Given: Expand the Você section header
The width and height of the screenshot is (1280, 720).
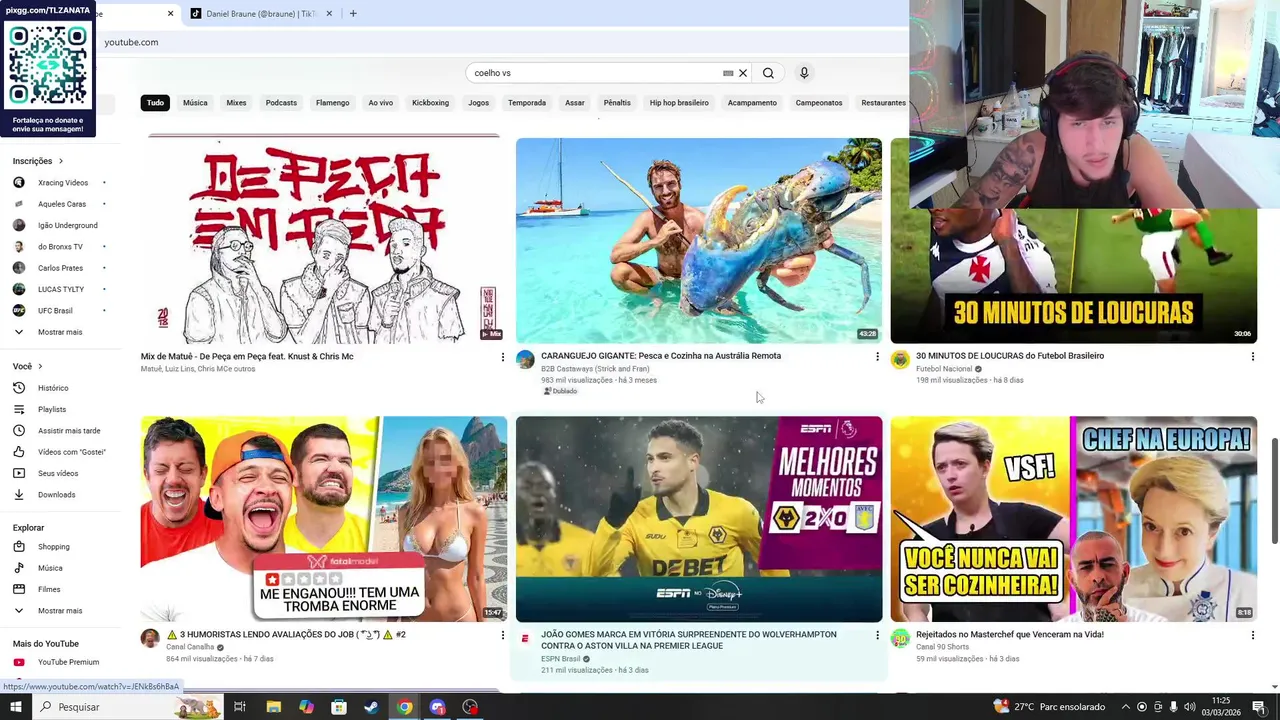Looking at the screenshot, I should coord(28,367).
